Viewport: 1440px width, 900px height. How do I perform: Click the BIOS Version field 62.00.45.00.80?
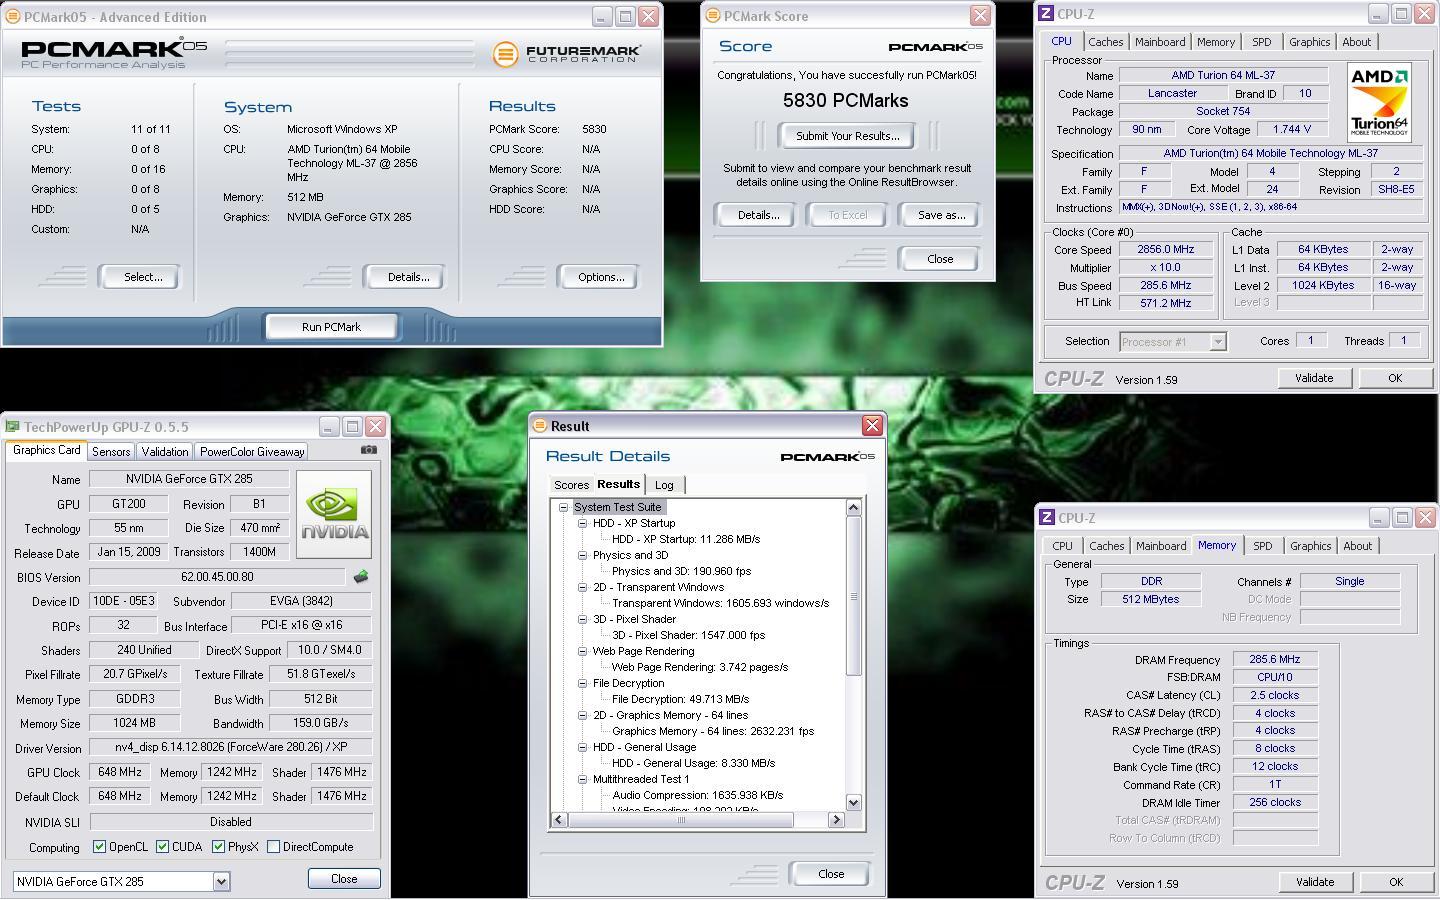217,577
